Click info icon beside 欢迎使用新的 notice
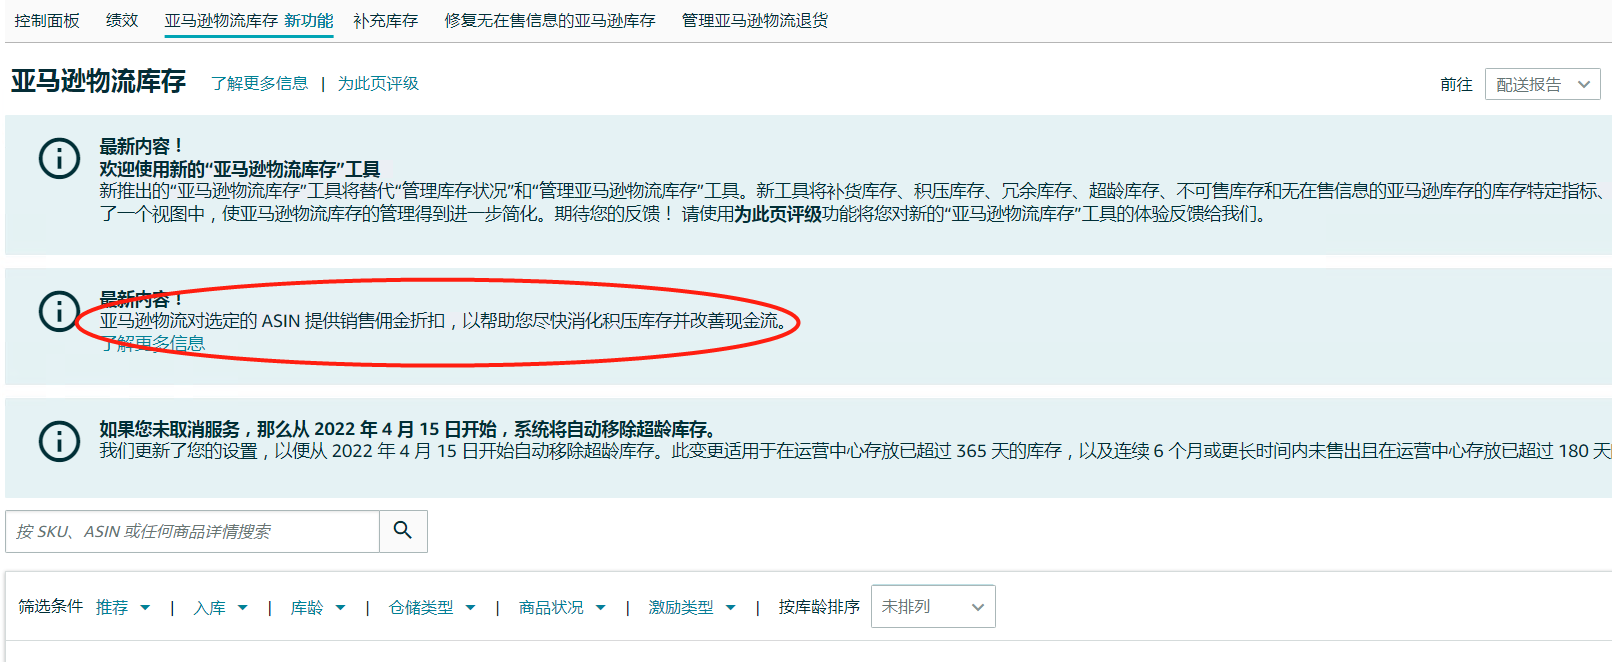1612x662 pixels. point(59,158)
